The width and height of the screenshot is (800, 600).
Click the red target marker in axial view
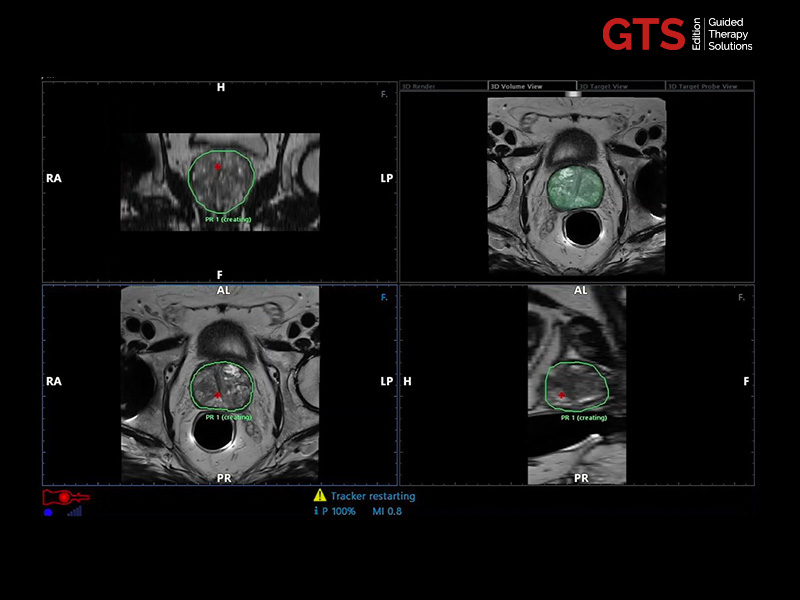pyautogui.click(x=218, y=395)
